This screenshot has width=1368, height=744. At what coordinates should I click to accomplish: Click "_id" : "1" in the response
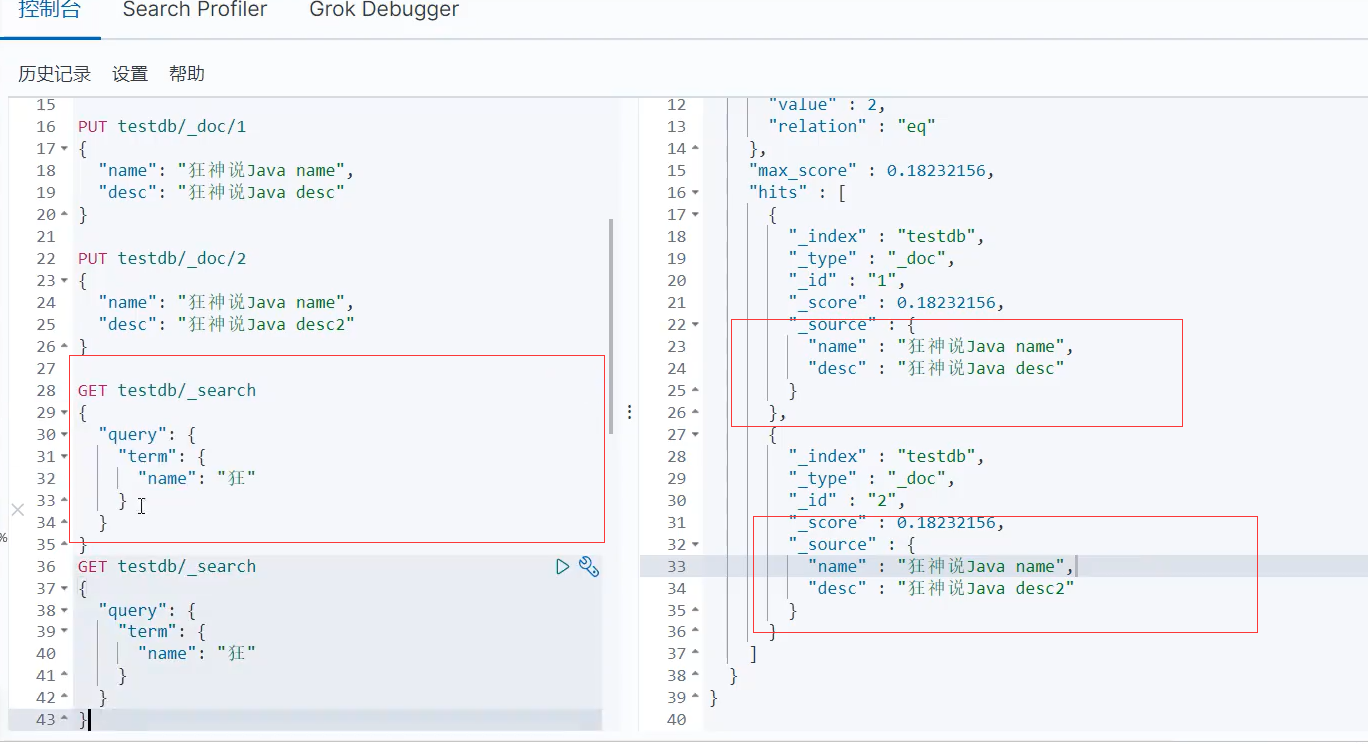pos(847,281)
